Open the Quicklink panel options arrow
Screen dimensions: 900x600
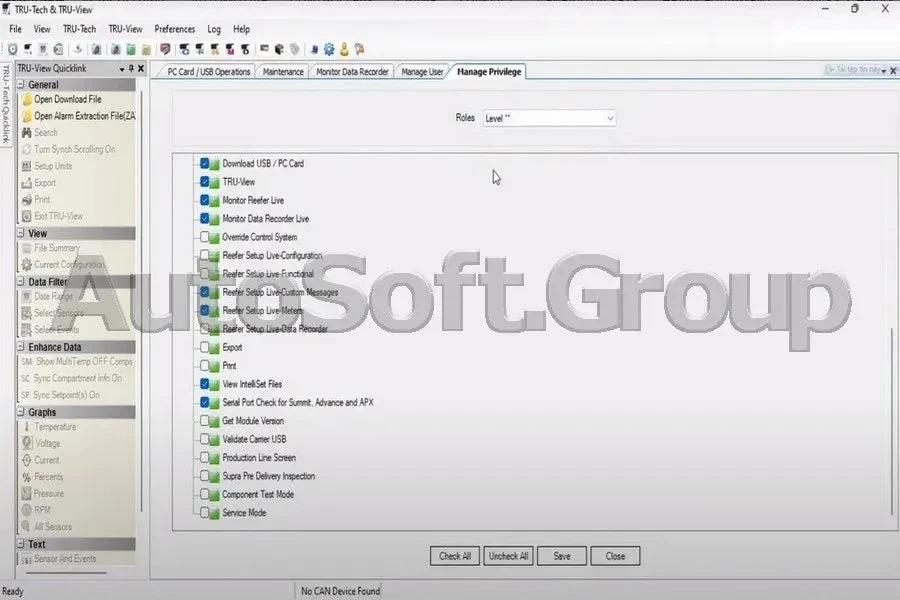(x=122, y=69)
